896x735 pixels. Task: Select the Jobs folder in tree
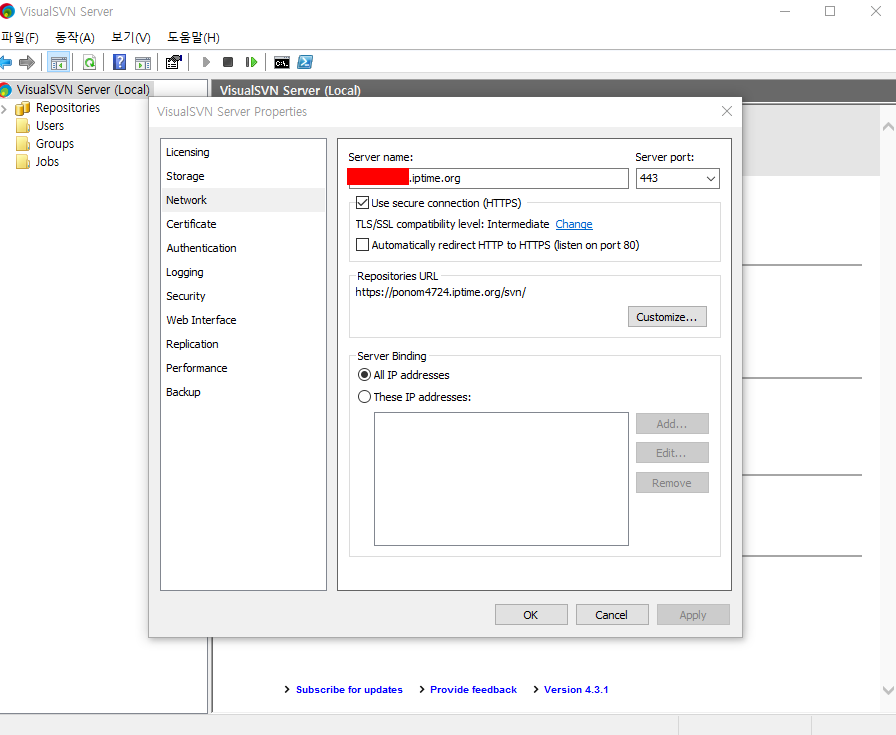(x=47, y=162)
